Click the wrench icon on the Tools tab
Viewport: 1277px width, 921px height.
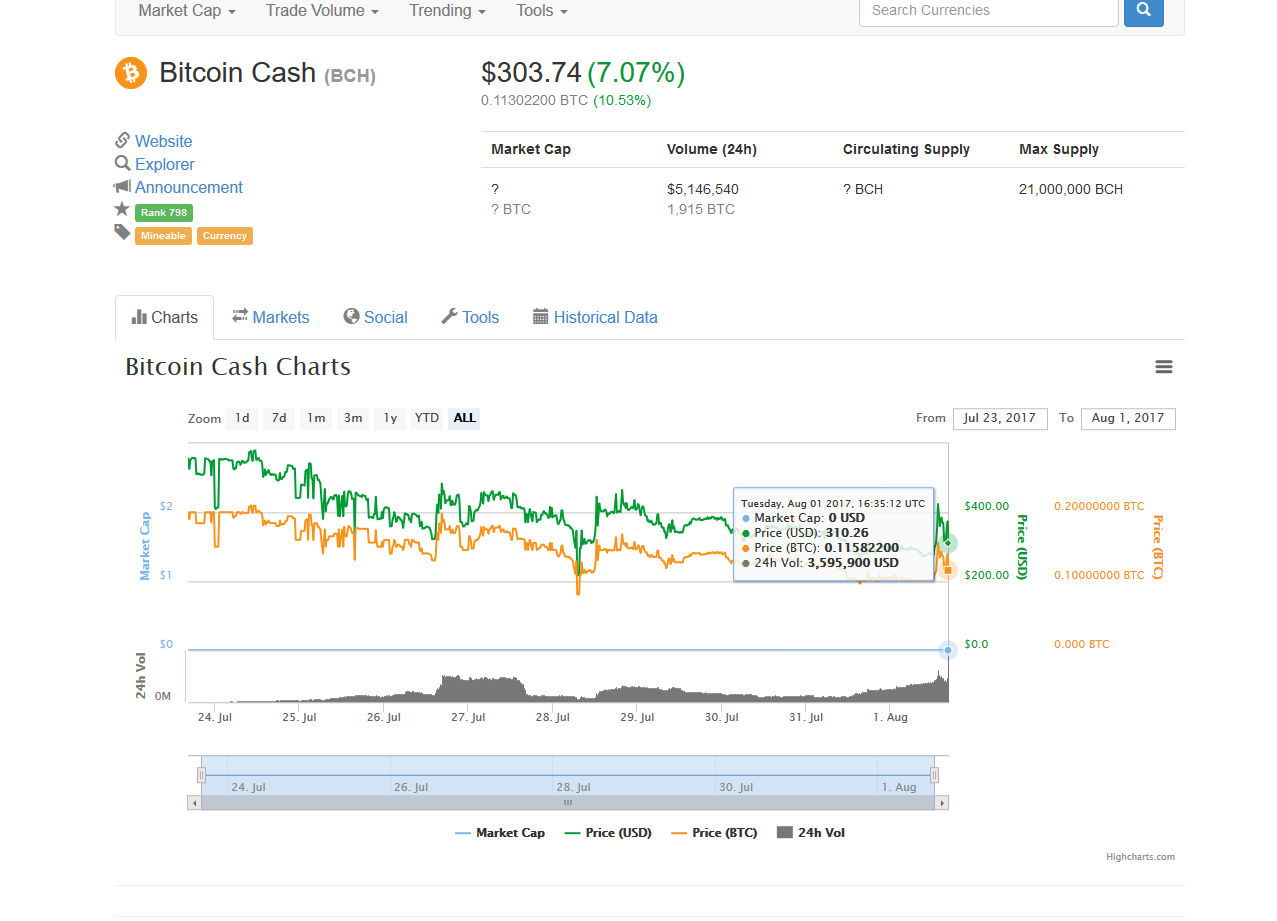point(450,316)
